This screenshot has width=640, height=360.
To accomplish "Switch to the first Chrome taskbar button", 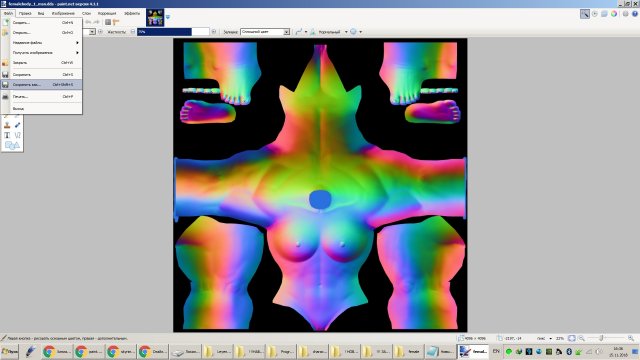I will [57, 351].
